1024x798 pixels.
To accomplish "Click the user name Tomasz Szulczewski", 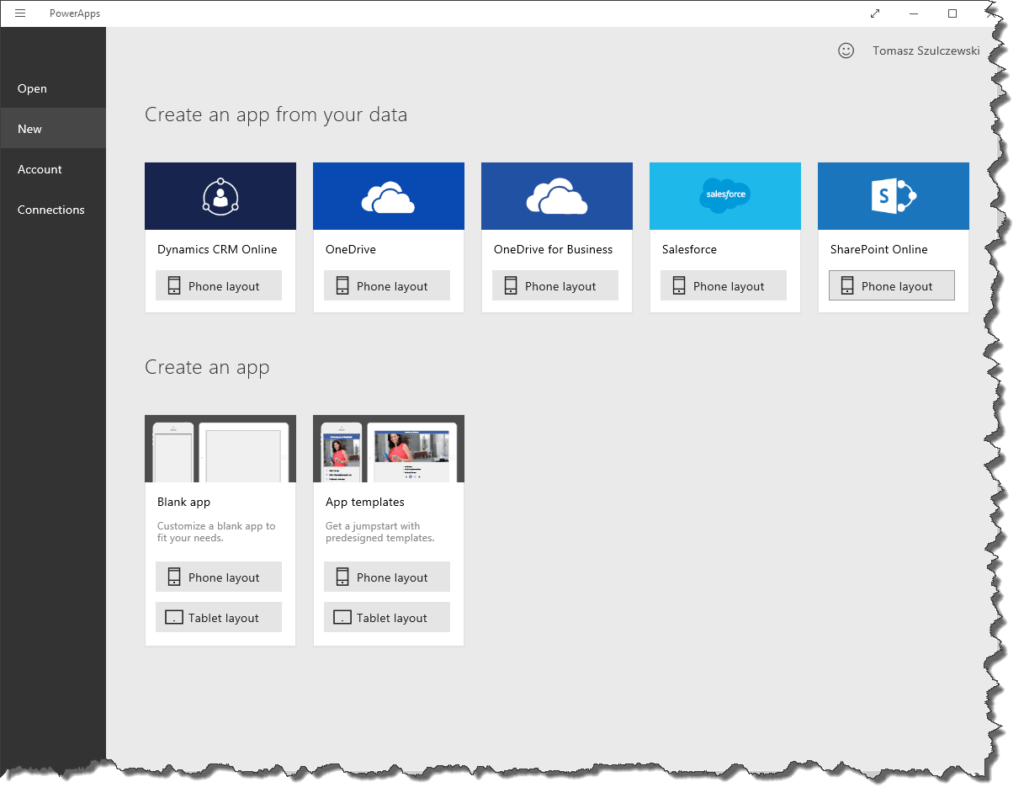I will [926, 51].
